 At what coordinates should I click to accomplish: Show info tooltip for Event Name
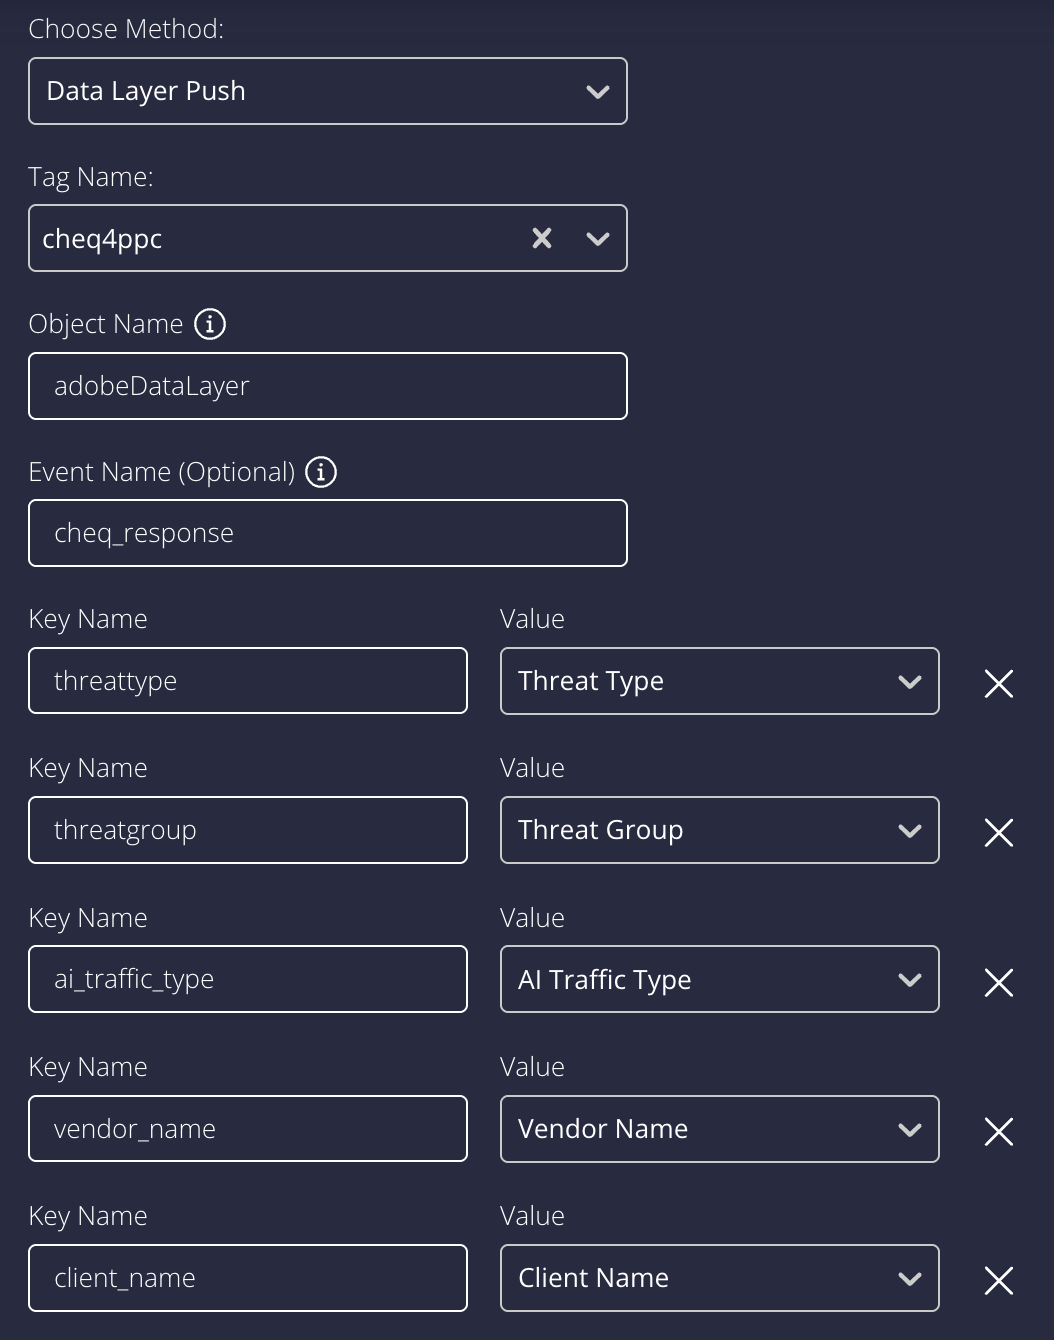pos(321,471)
